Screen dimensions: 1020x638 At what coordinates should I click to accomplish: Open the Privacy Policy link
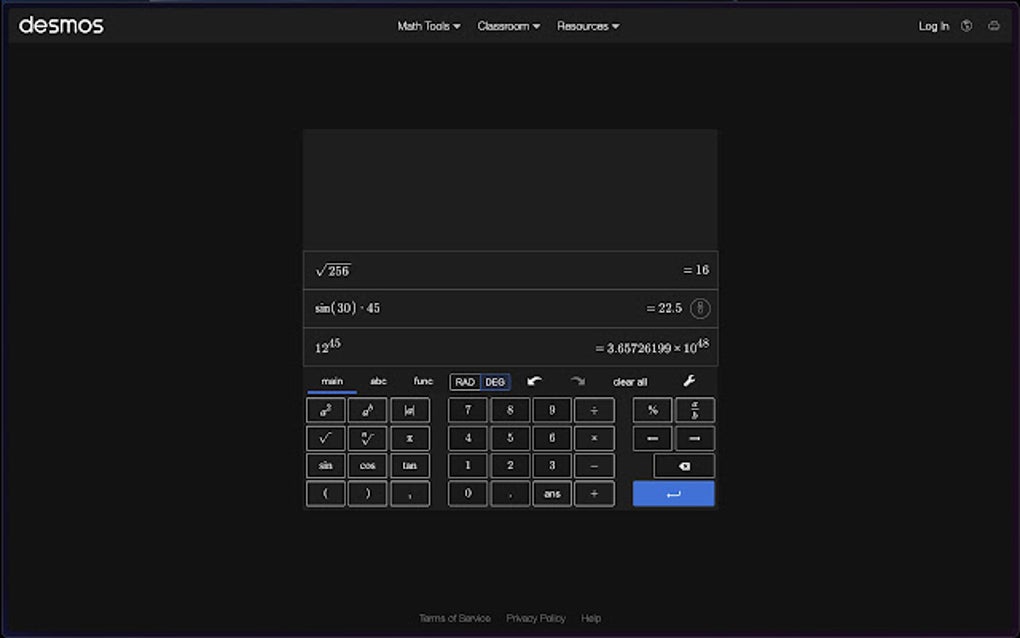[536, 618]
